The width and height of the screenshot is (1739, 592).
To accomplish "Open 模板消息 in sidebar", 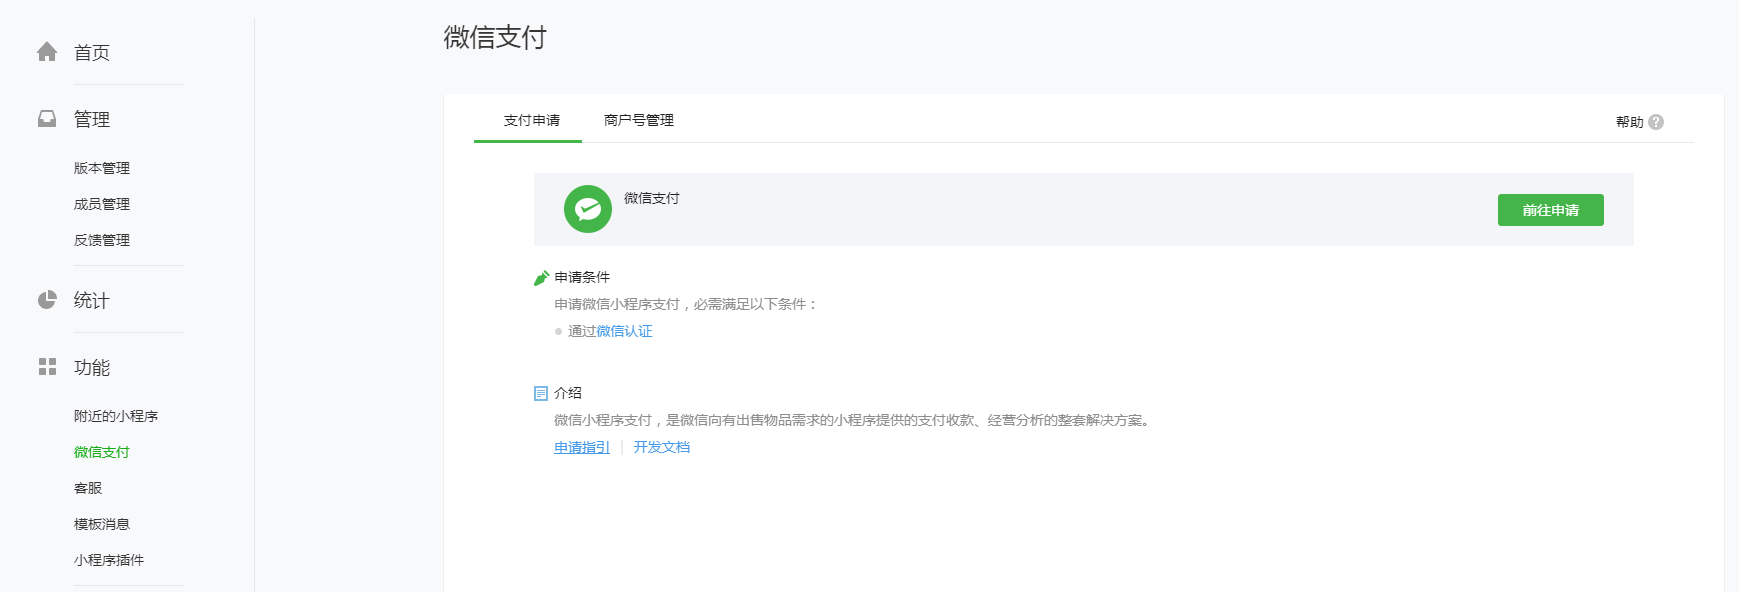I will (x=102, y=524).
